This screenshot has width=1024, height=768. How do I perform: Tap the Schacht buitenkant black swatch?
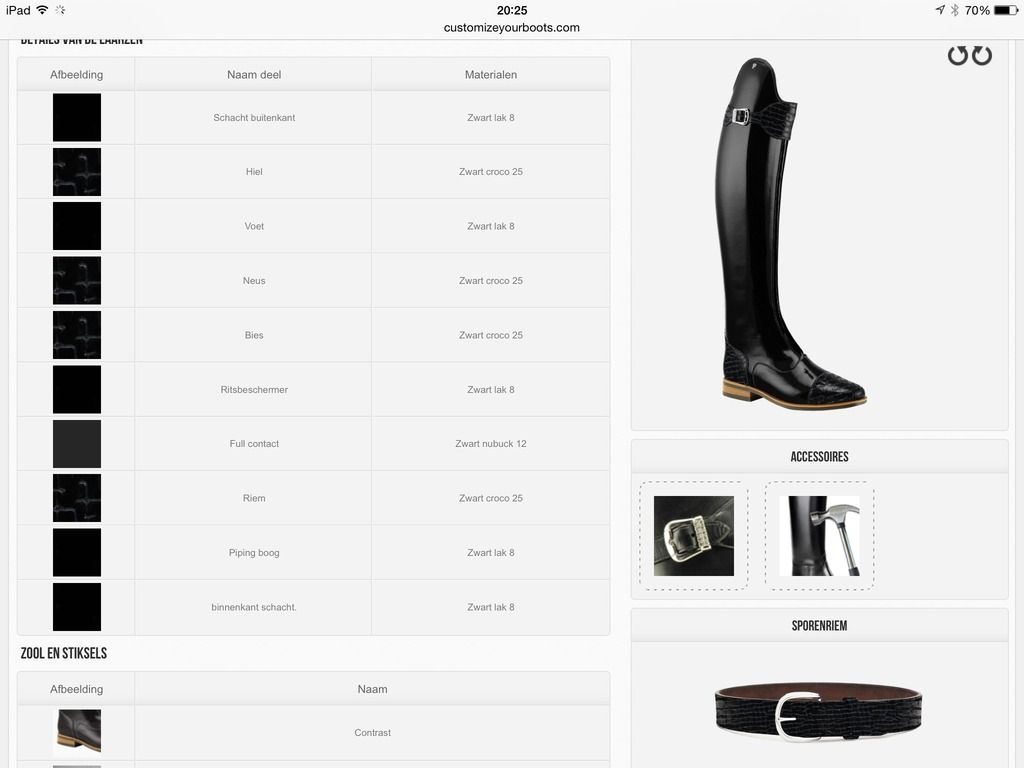point(77,118)
